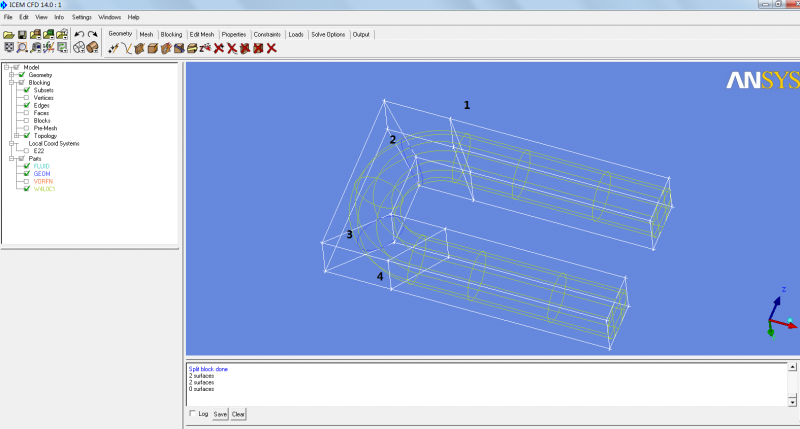This screenshot has height=429, width=800.
Task: Enable the Faces checkbox
Action: click(27, 113)
